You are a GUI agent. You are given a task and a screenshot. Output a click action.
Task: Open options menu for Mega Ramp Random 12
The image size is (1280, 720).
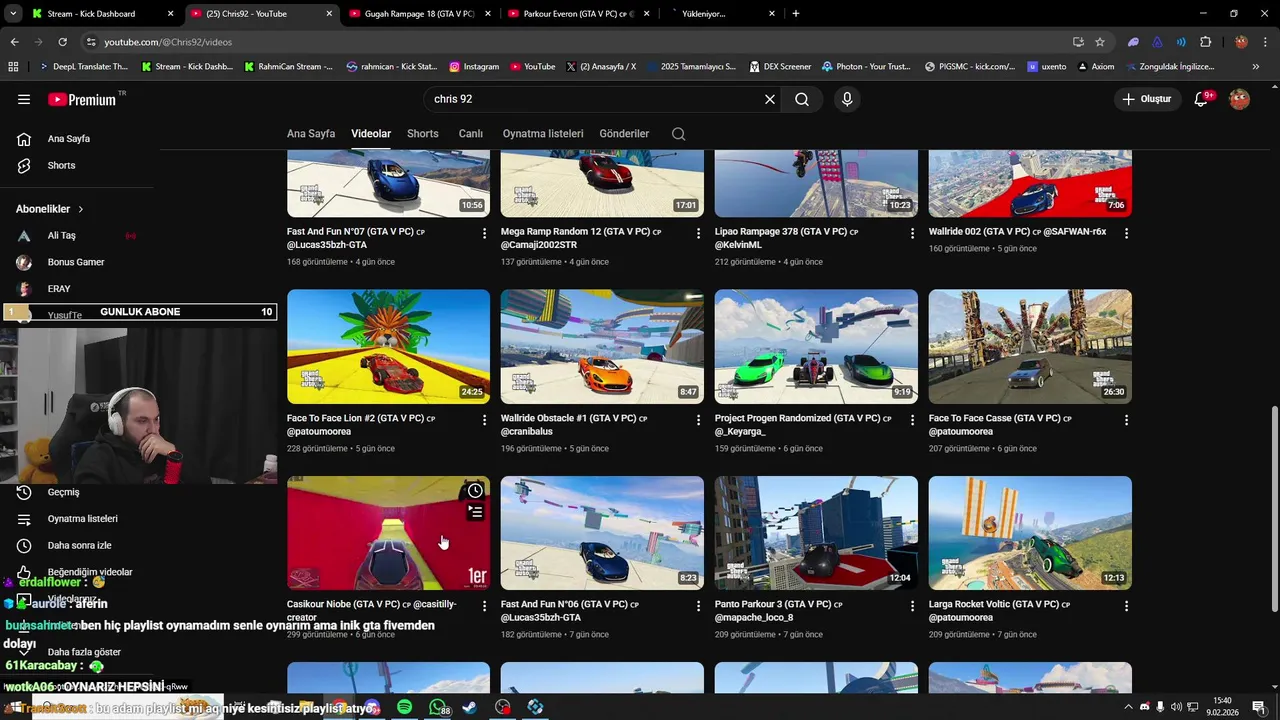pos(699,233)
